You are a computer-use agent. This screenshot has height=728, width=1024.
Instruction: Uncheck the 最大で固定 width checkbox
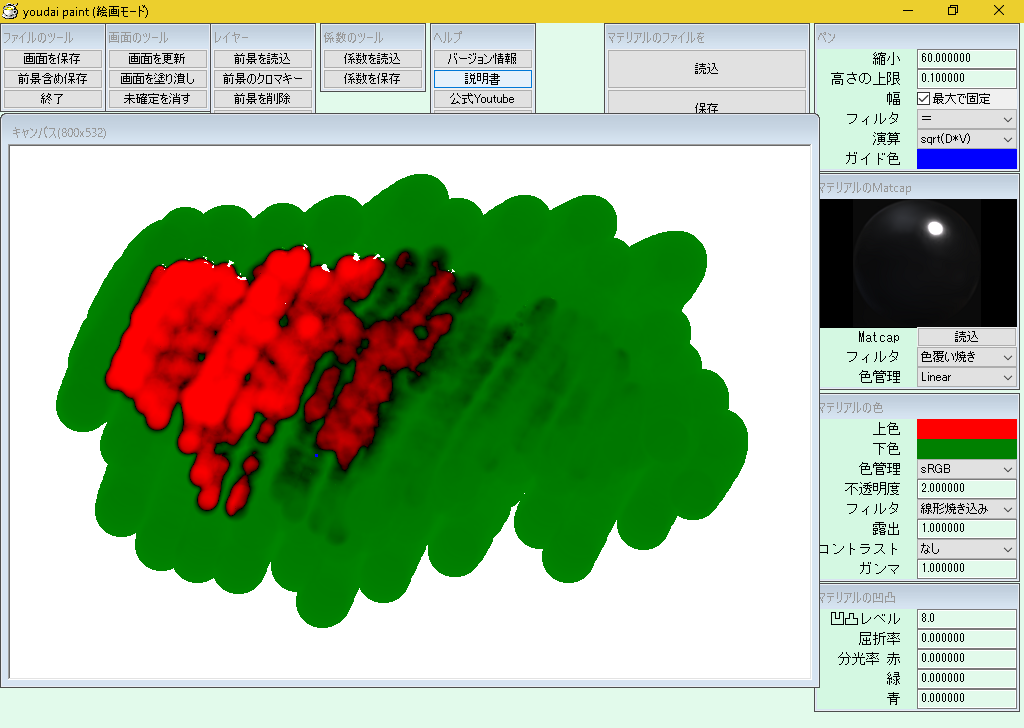[x=924, y=97]
